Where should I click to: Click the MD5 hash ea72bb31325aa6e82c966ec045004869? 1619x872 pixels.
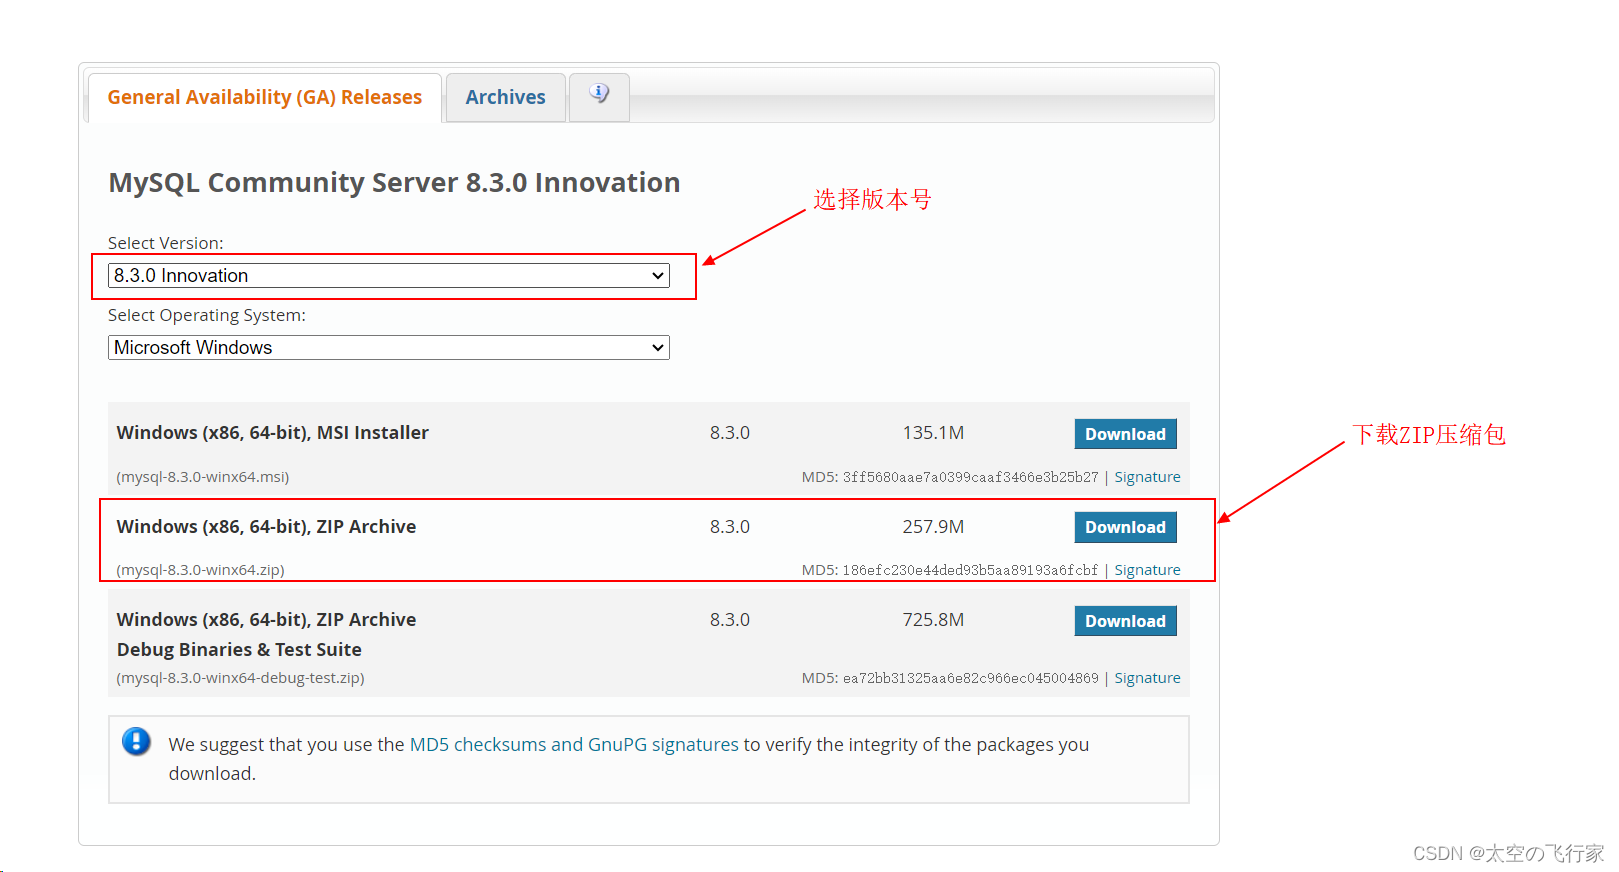pos(970,678)
